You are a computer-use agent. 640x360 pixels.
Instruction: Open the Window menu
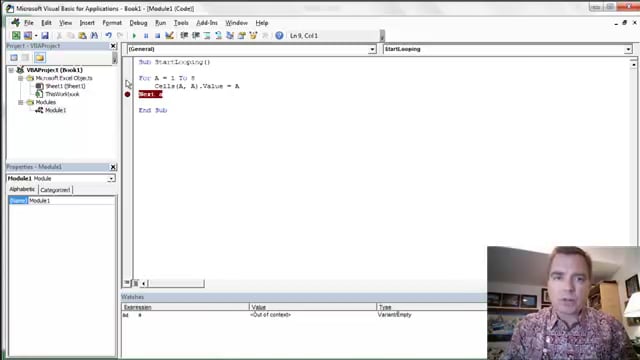click(236, 23)
